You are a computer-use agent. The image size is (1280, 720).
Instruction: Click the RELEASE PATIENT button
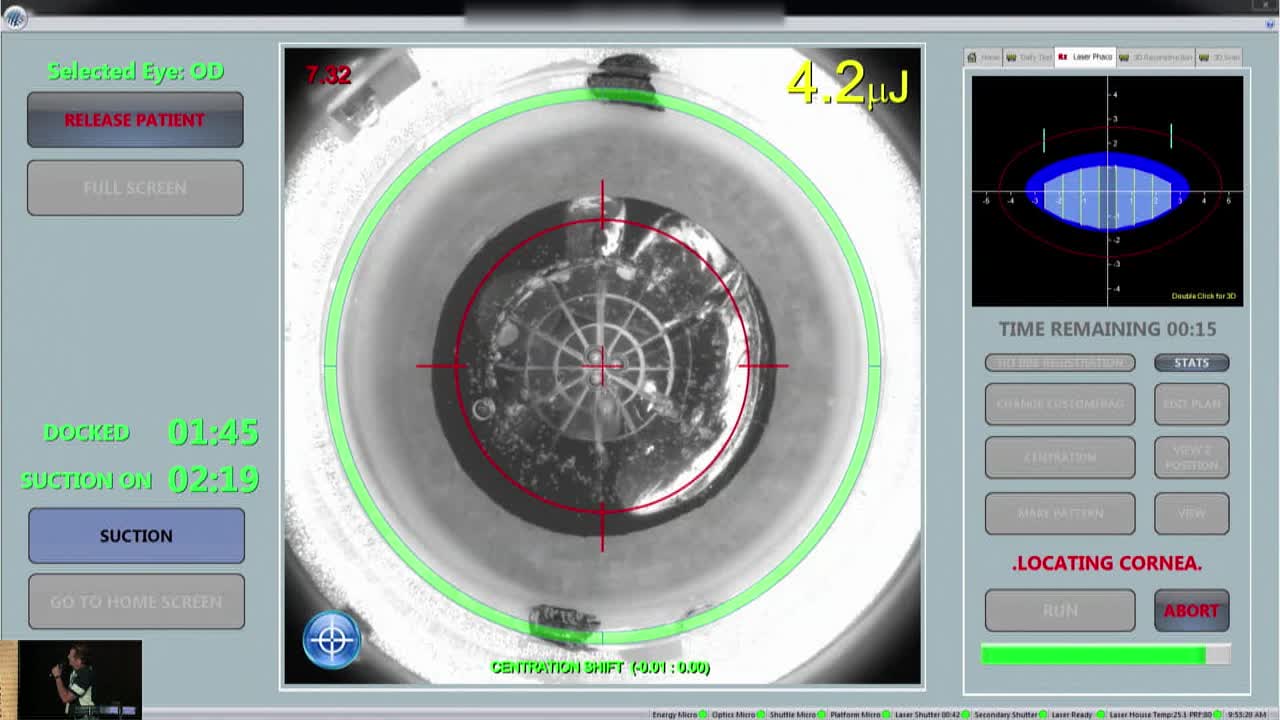[136, 119]
